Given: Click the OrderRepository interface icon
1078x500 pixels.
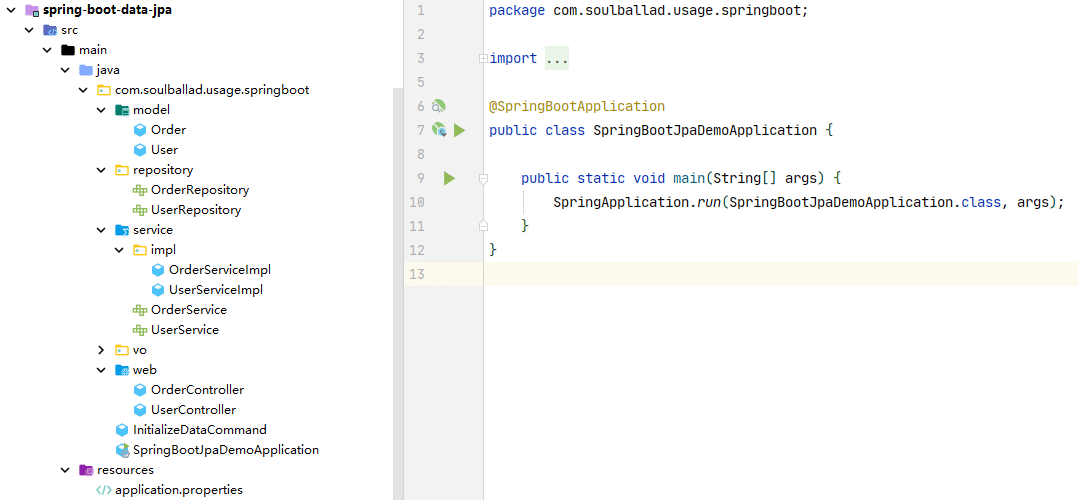Looking at the screenshot, I should coord(140,190).
